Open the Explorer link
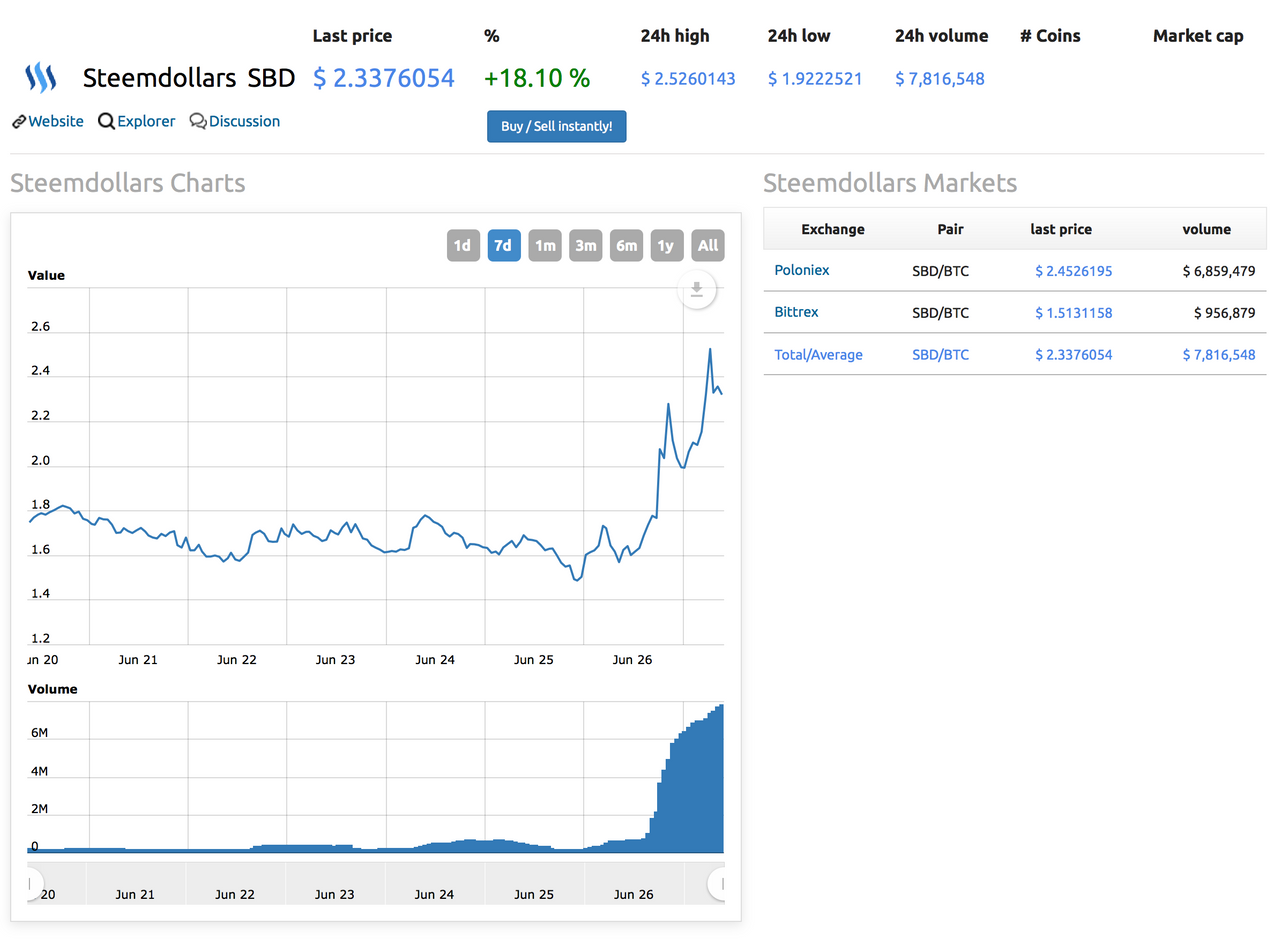 click(x=146, y=121)
